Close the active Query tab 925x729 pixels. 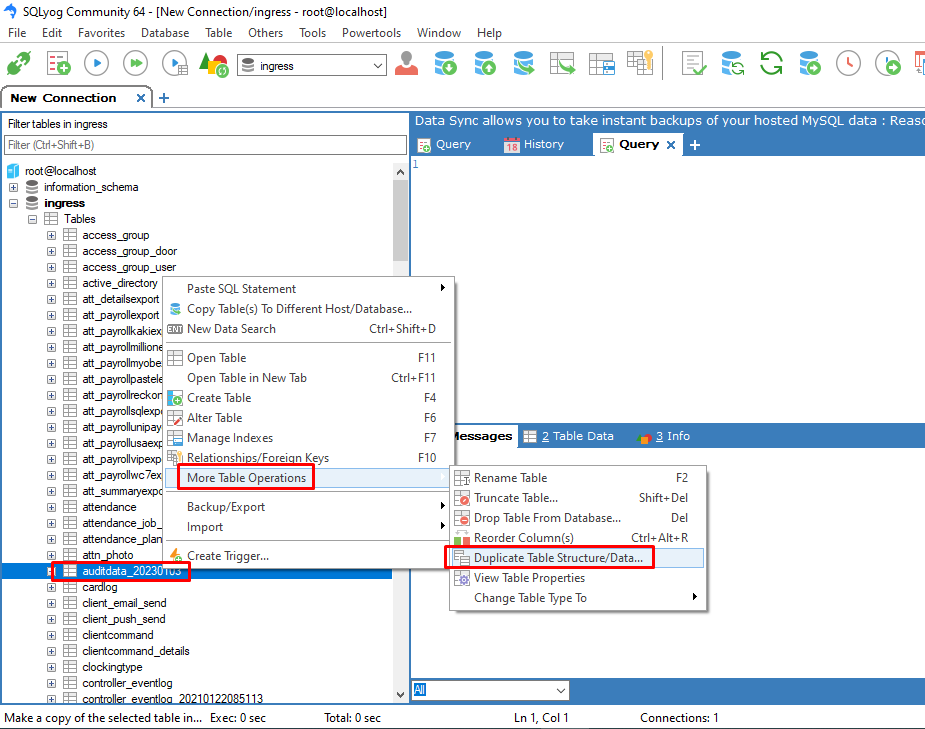coord(671,145)
